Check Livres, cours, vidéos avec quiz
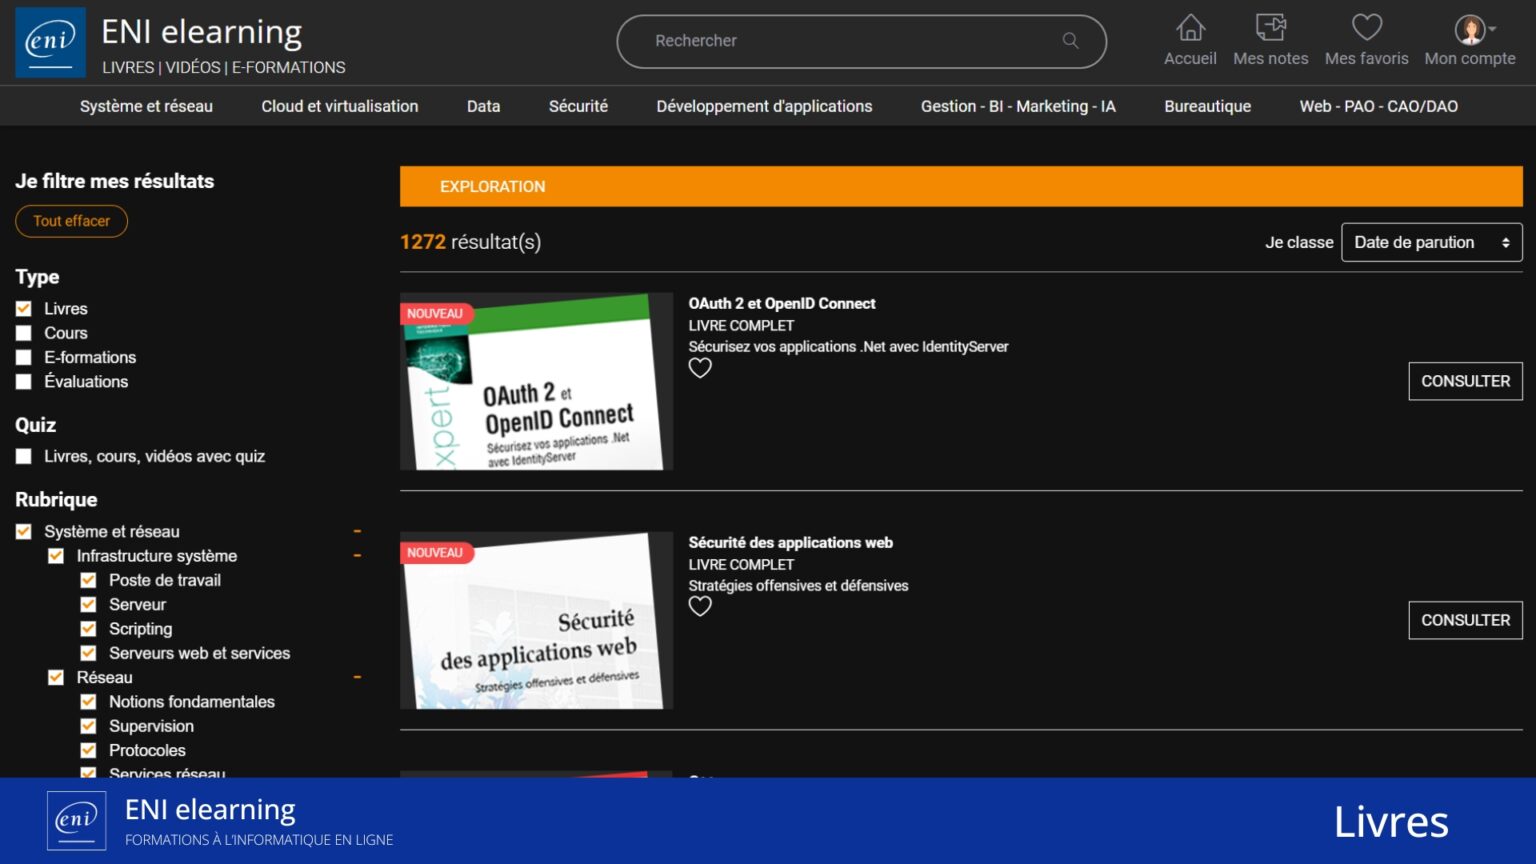This screenshot has height=864, width=1536. pyautogui.click(x=23, y=456)
